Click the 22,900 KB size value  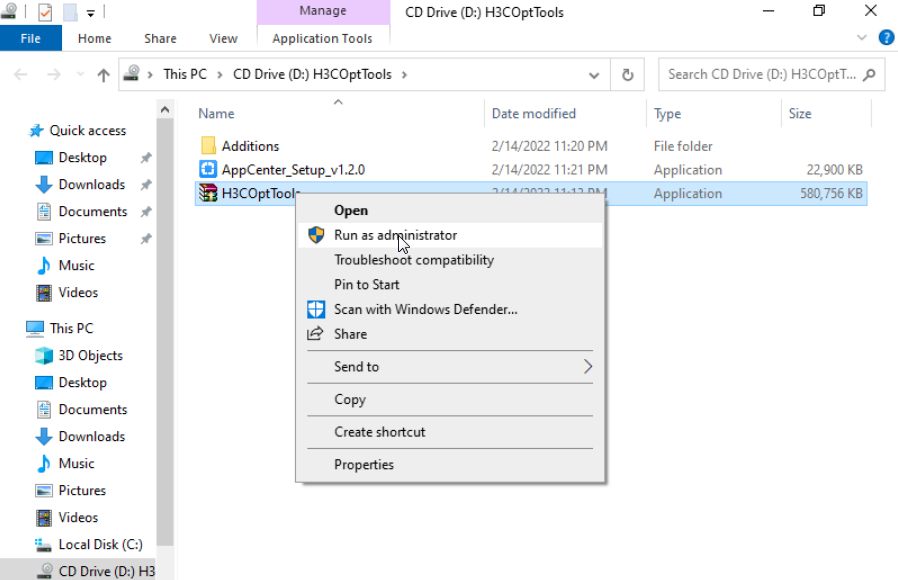[x=834, y=169]
